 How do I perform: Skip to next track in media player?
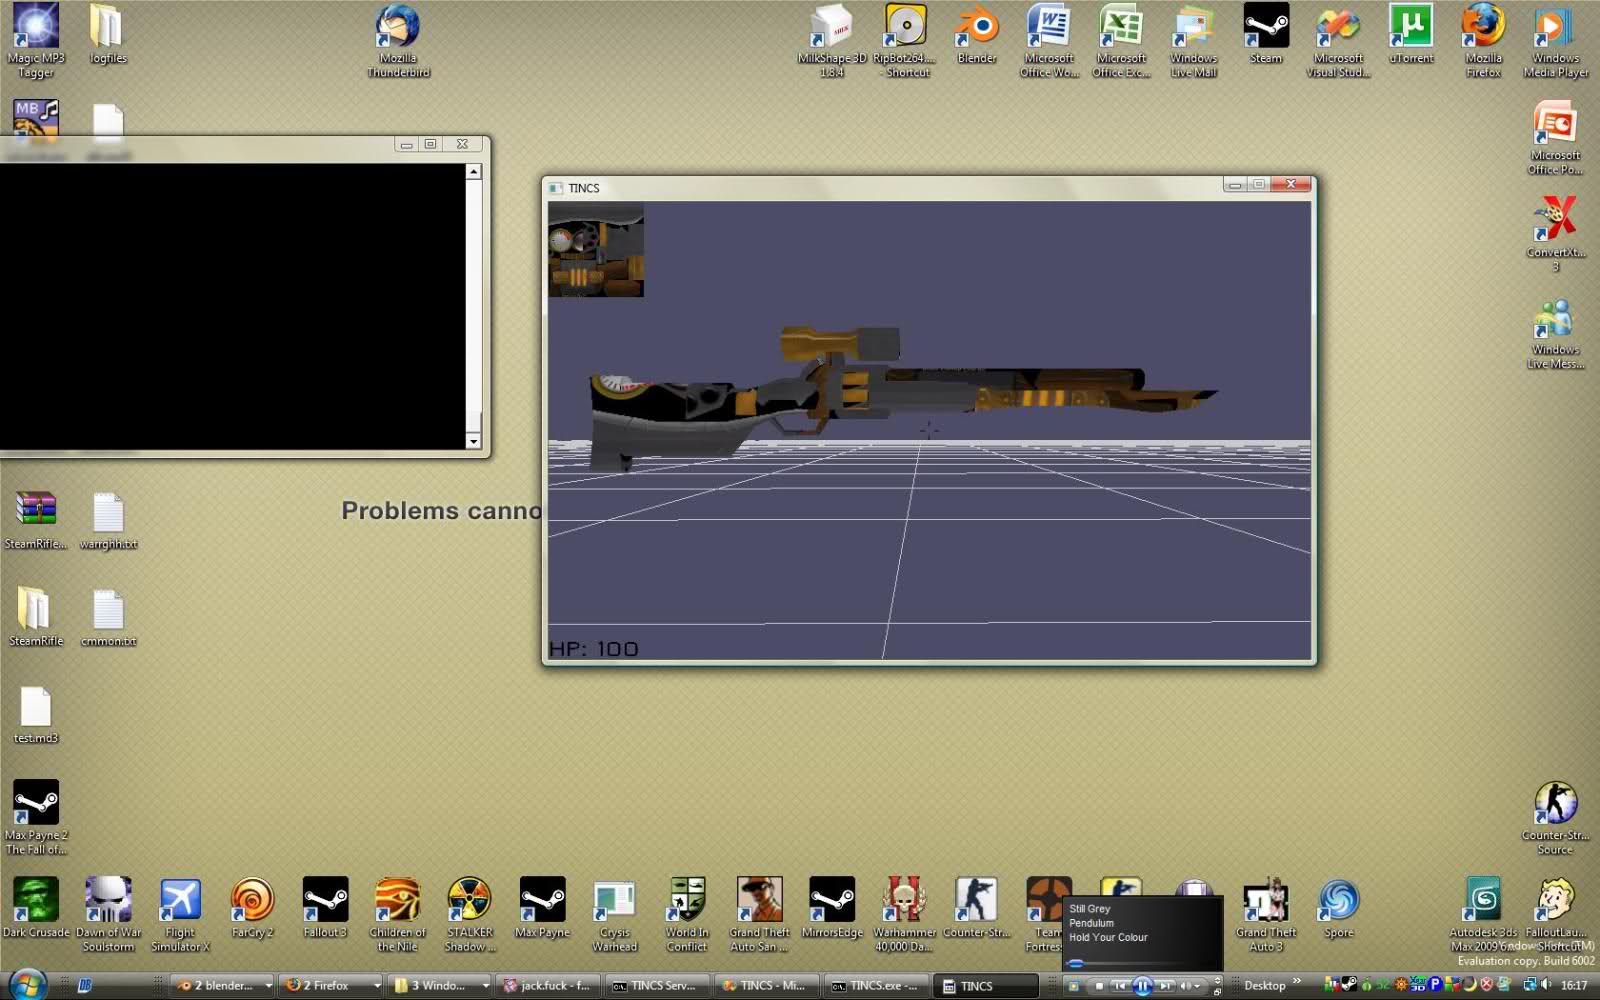pyautogui.click(x=1164, y=986)
